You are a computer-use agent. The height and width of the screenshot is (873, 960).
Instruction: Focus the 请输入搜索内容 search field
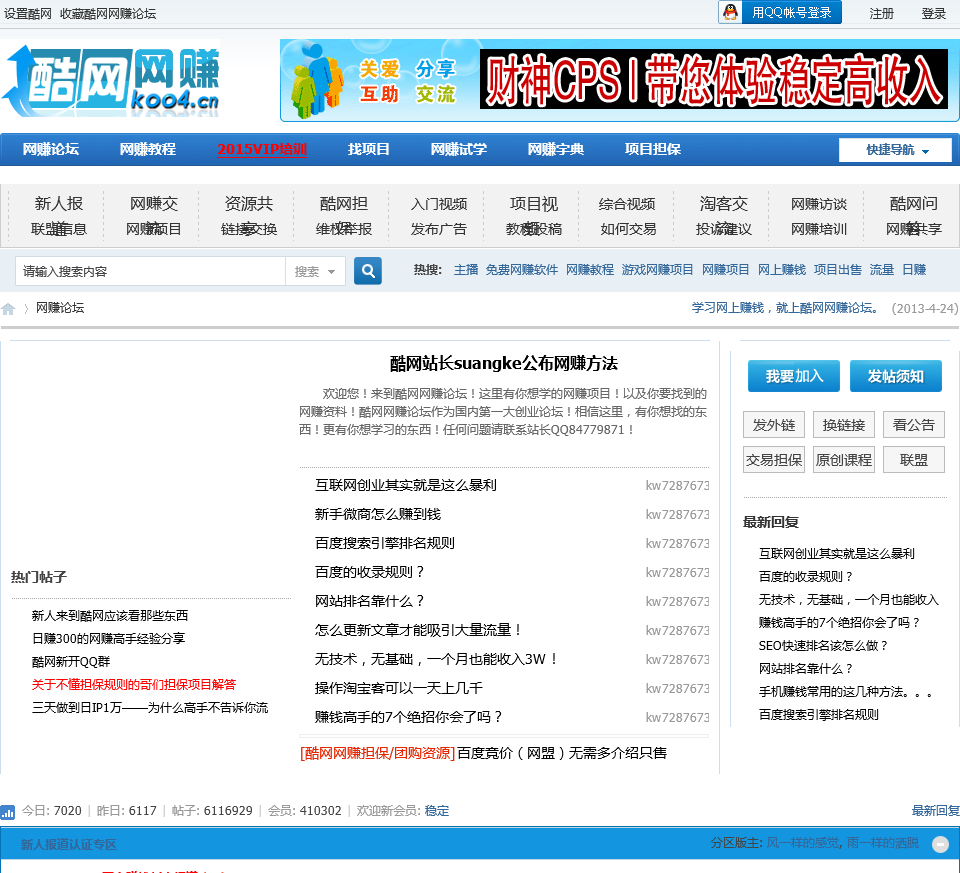pyautogui.click(x=150, y=271)
